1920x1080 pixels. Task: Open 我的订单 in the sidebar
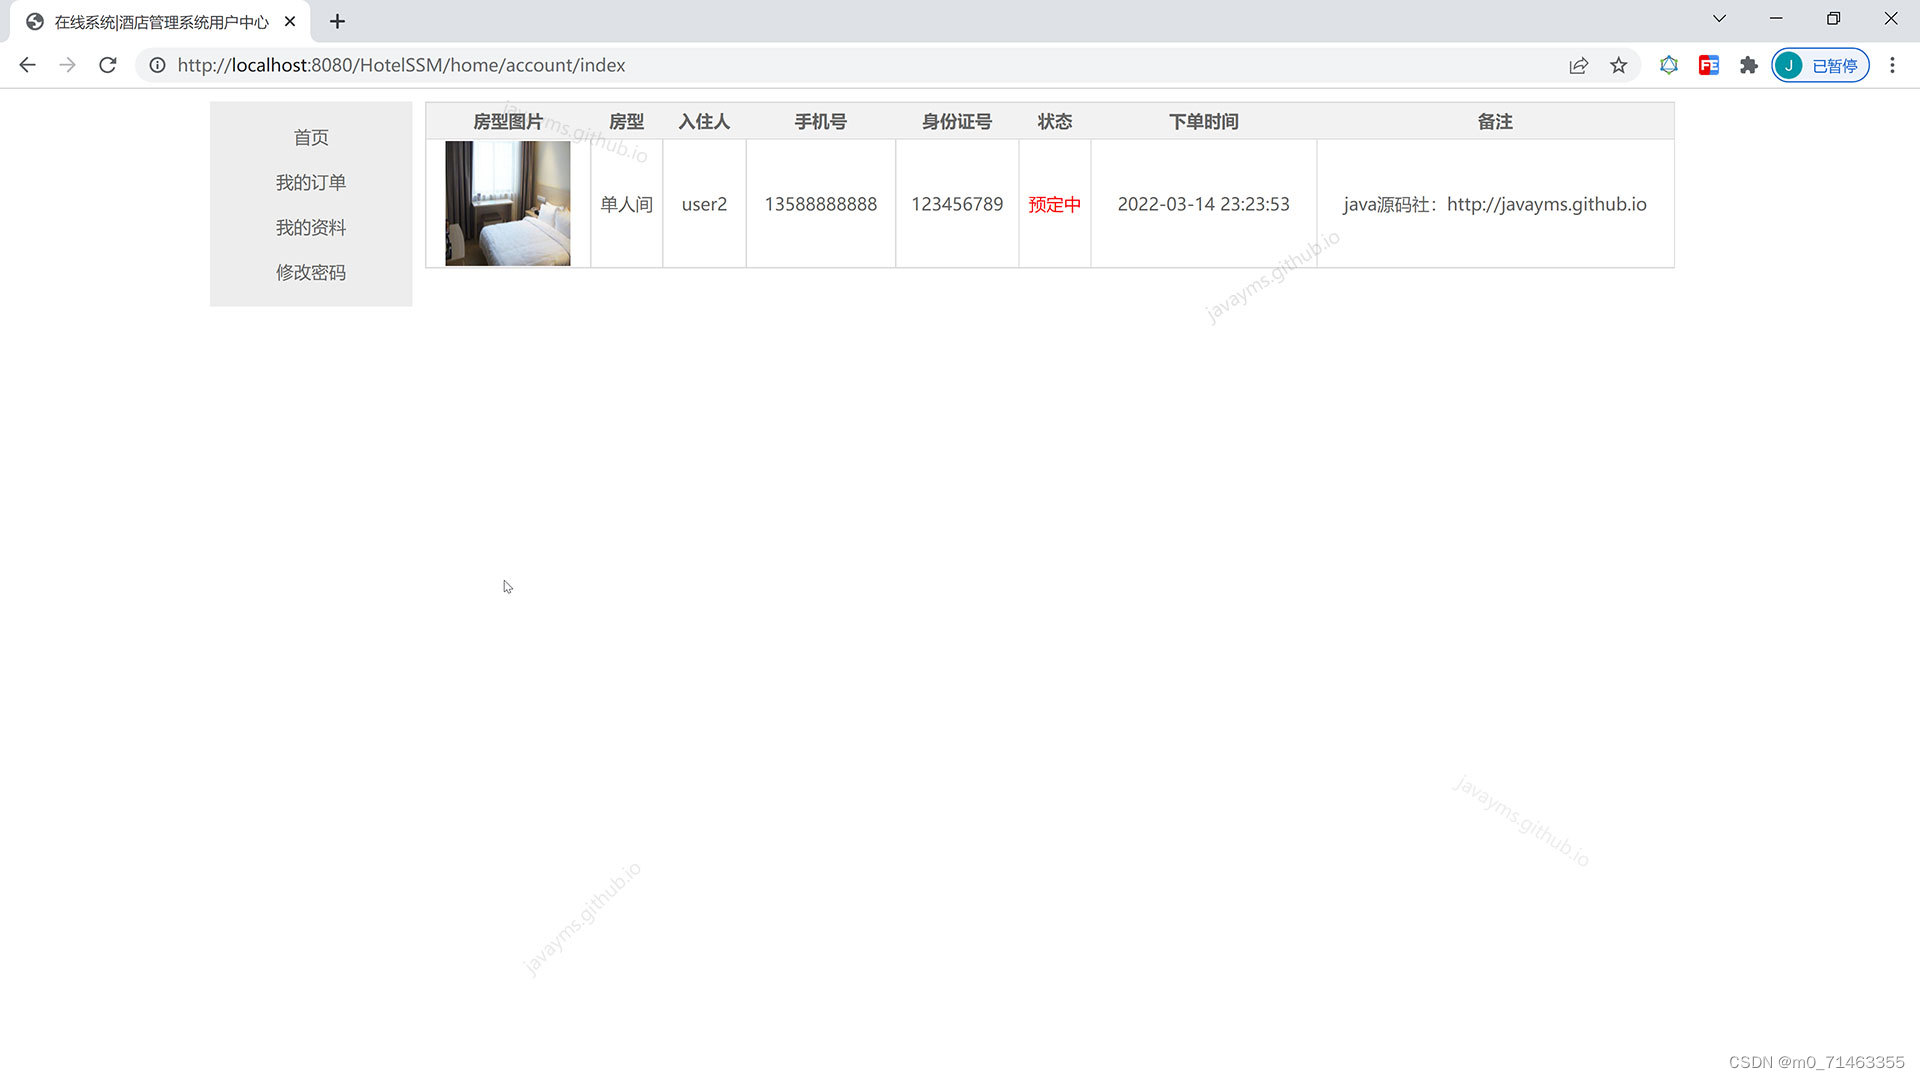311,183
